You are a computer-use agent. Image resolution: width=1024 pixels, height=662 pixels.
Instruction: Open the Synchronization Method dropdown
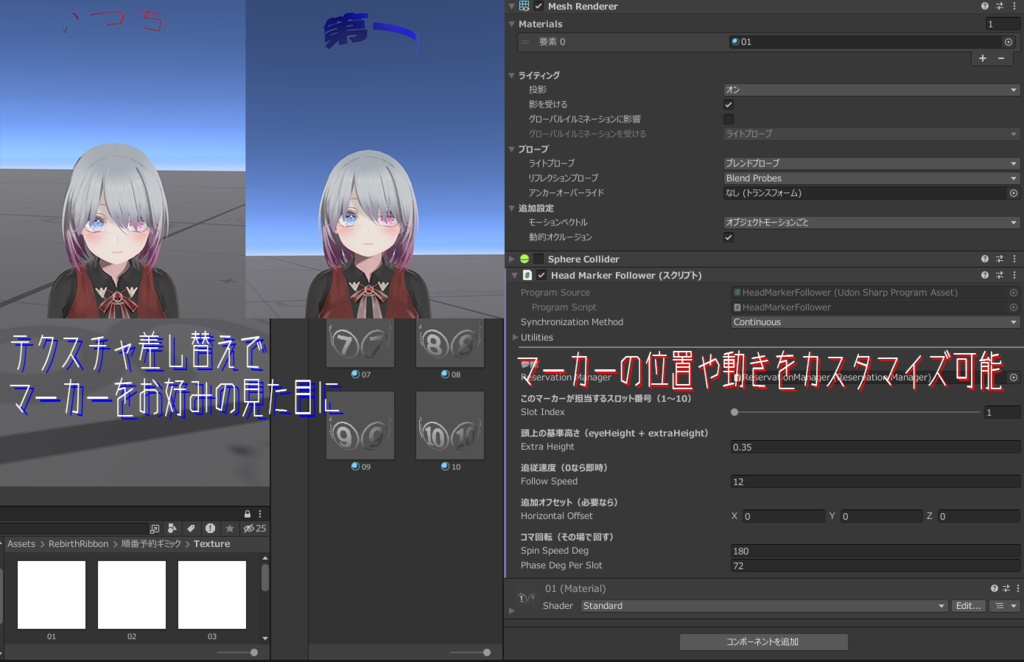coord(873,322)
